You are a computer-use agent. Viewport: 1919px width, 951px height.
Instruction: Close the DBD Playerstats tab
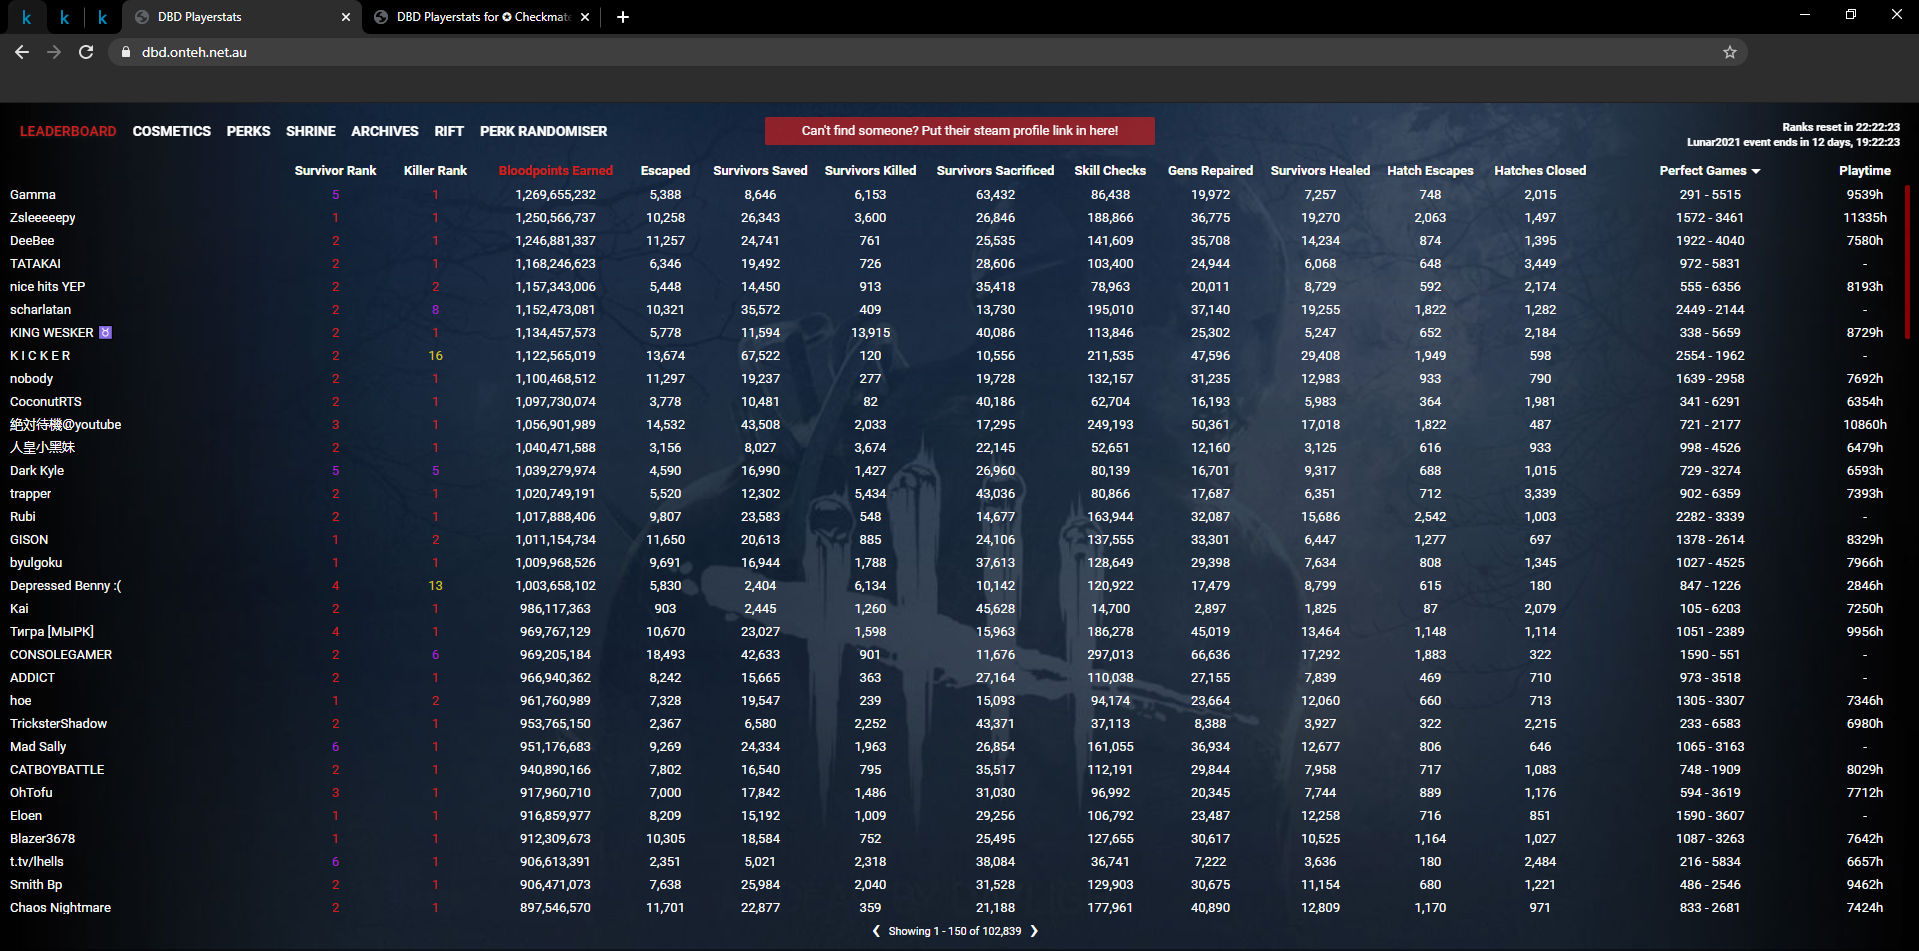click(346, 17)
